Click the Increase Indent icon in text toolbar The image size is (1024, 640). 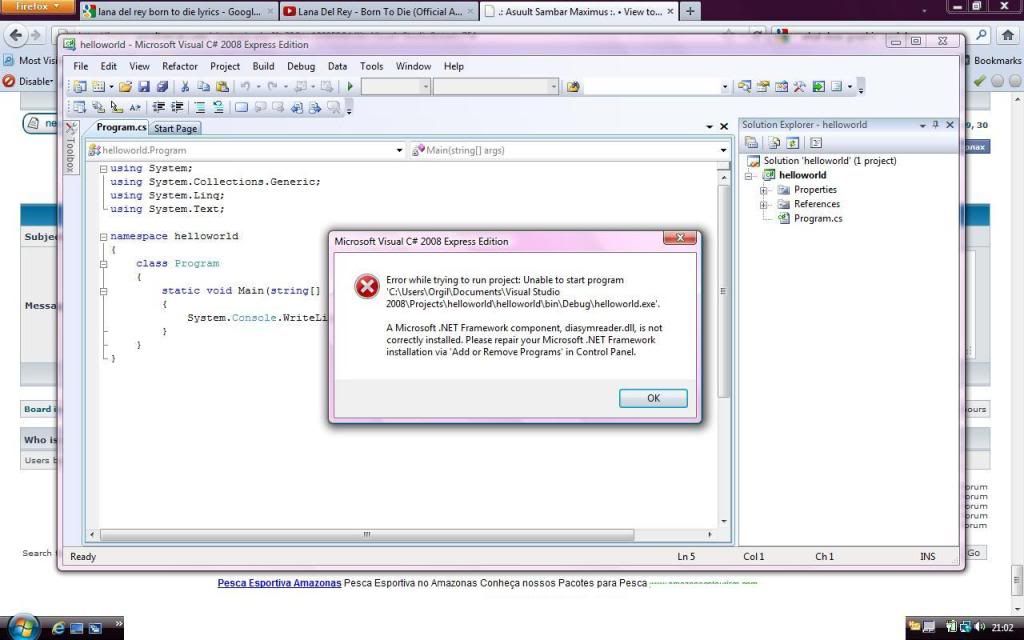pos(178,107)
